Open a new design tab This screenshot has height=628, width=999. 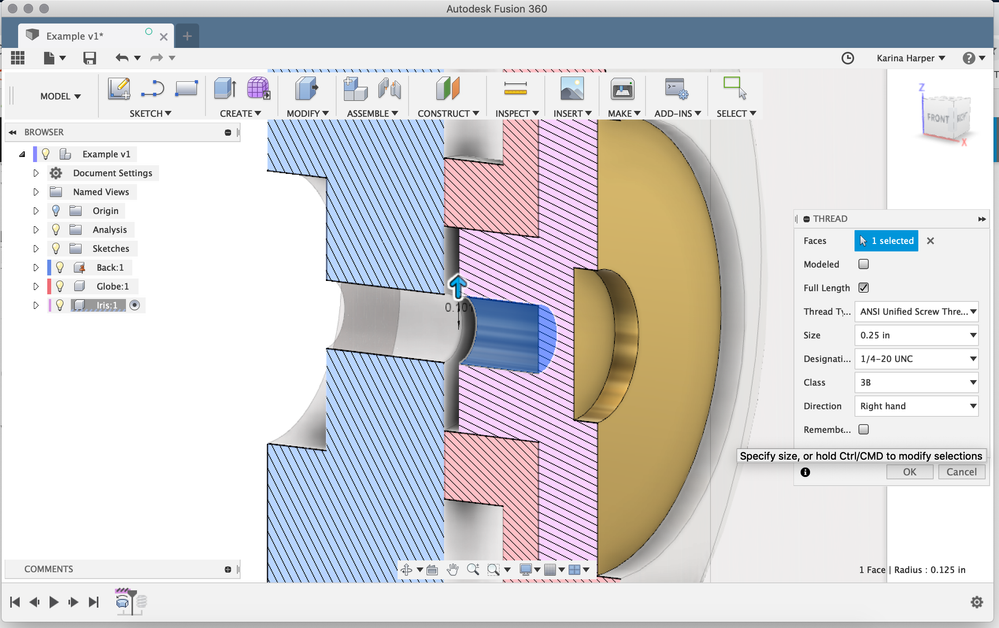[x=187, y=36]
